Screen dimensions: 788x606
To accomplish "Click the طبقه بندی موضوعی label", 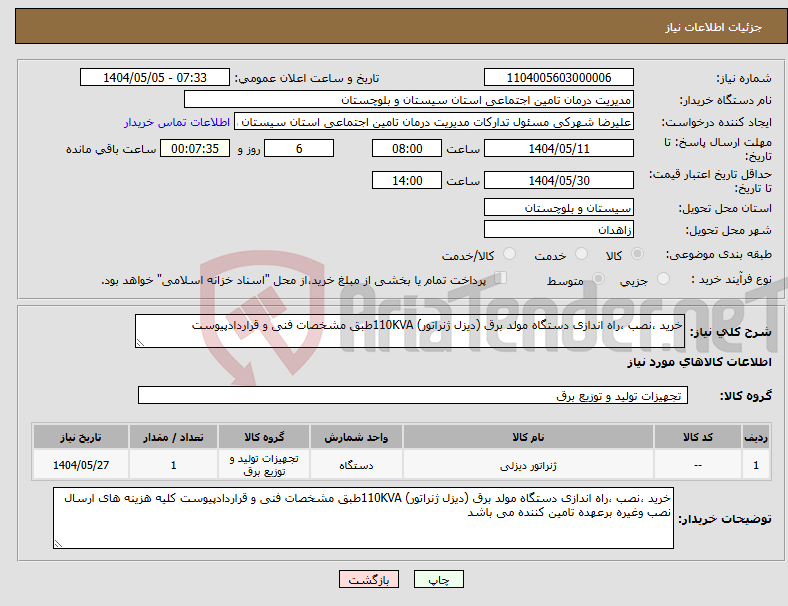I will coord(719,254).
